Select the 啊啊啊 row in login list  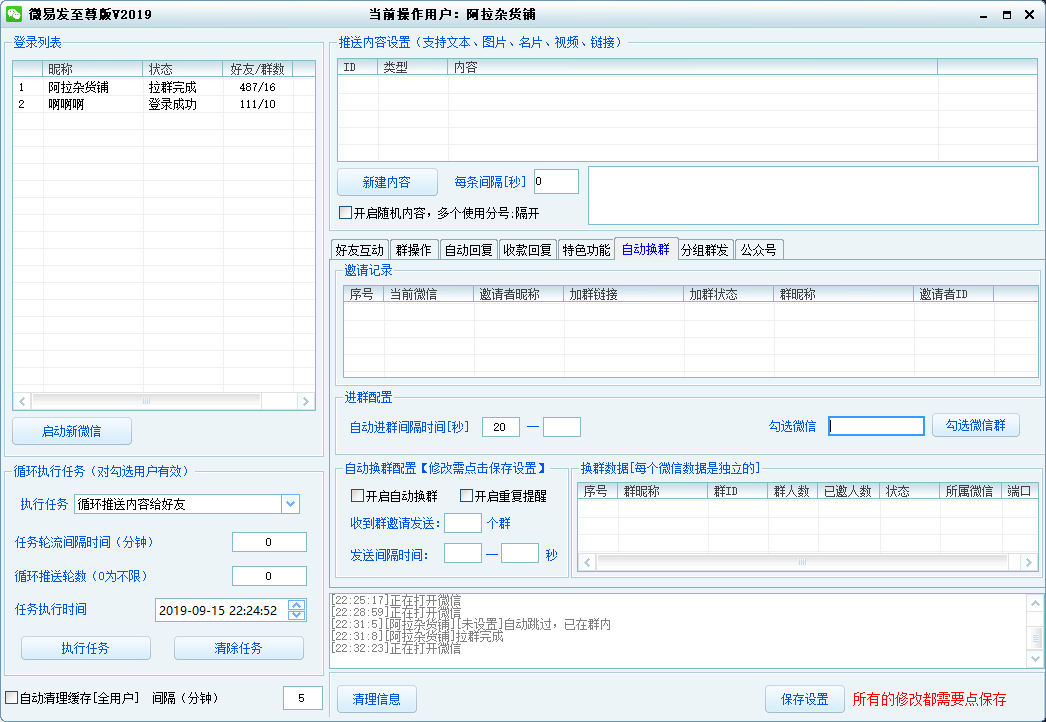click(163, 104)
